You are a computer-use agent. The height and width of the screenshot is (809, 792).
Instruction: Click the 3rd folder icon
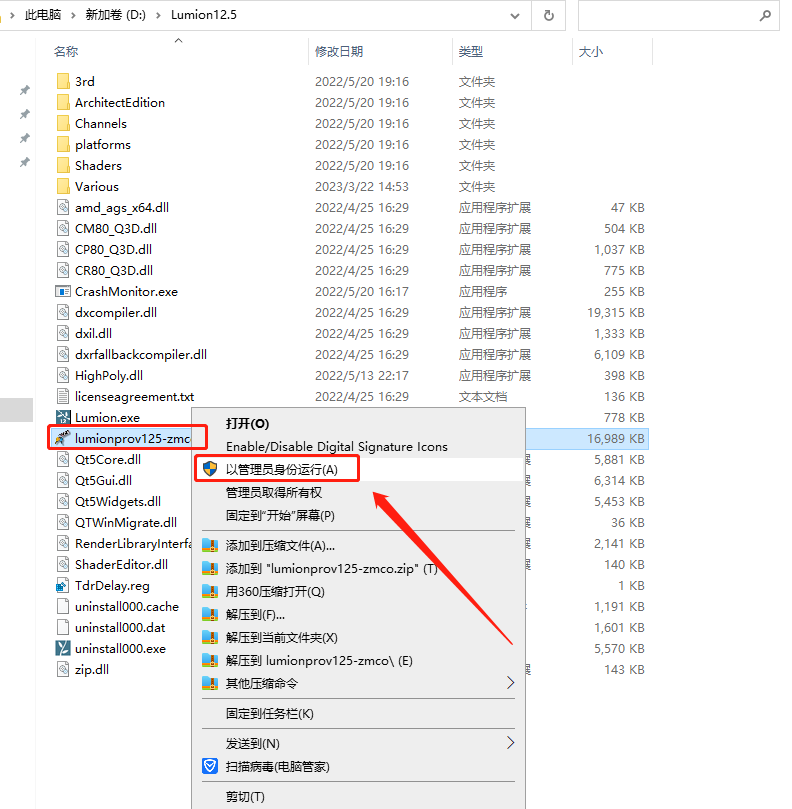pyautogui.click(x=63, y=82)
